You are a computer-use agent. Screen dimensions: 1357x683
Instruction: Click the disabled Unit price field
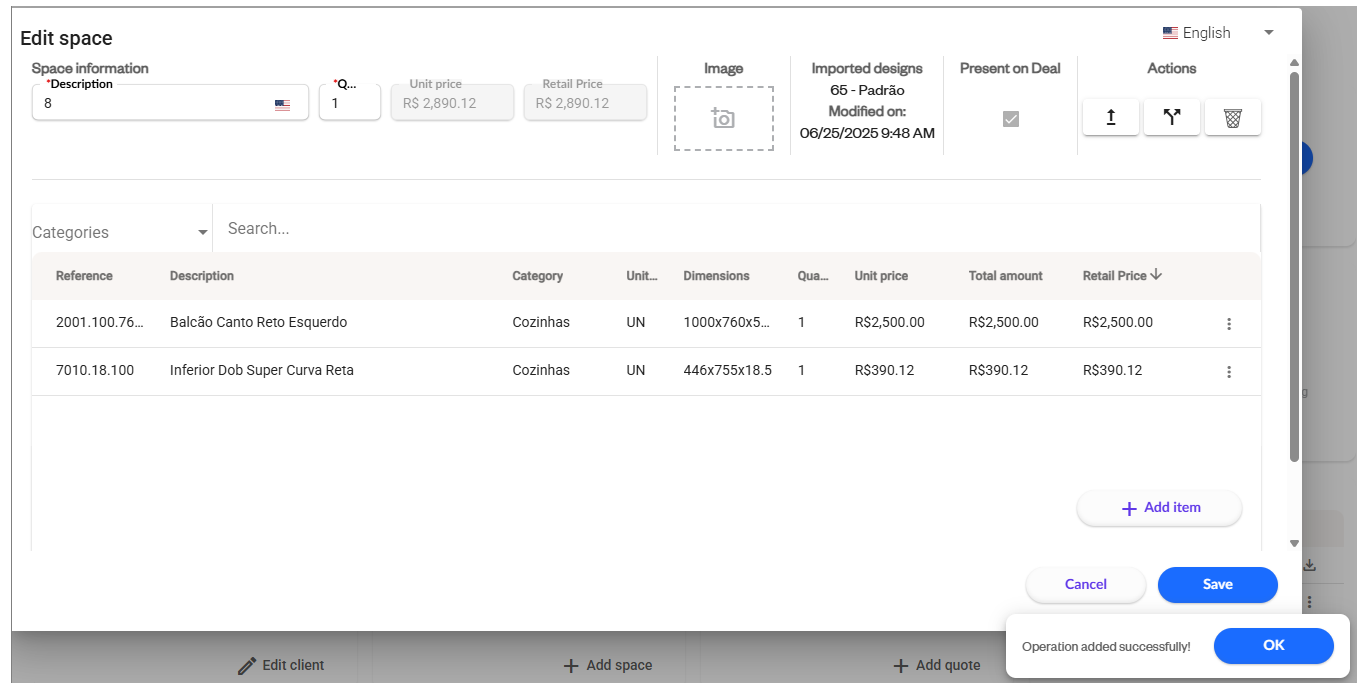tap(452, 103)
